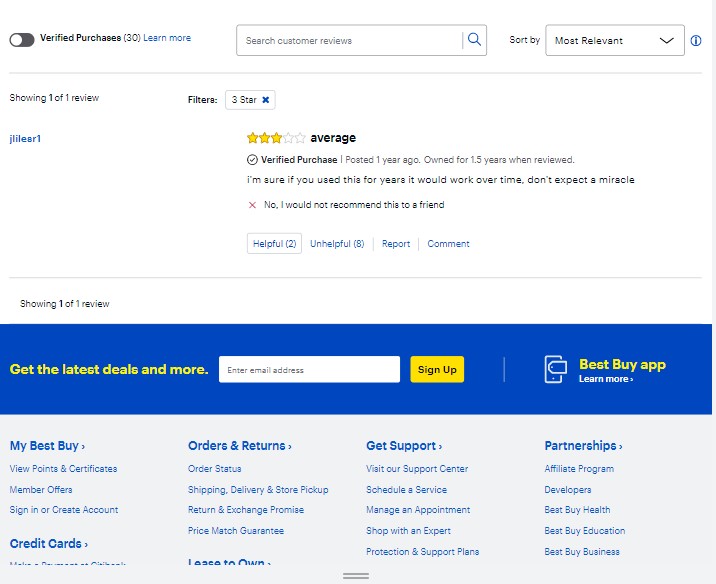Open Developers link

[x=568, y=489]
